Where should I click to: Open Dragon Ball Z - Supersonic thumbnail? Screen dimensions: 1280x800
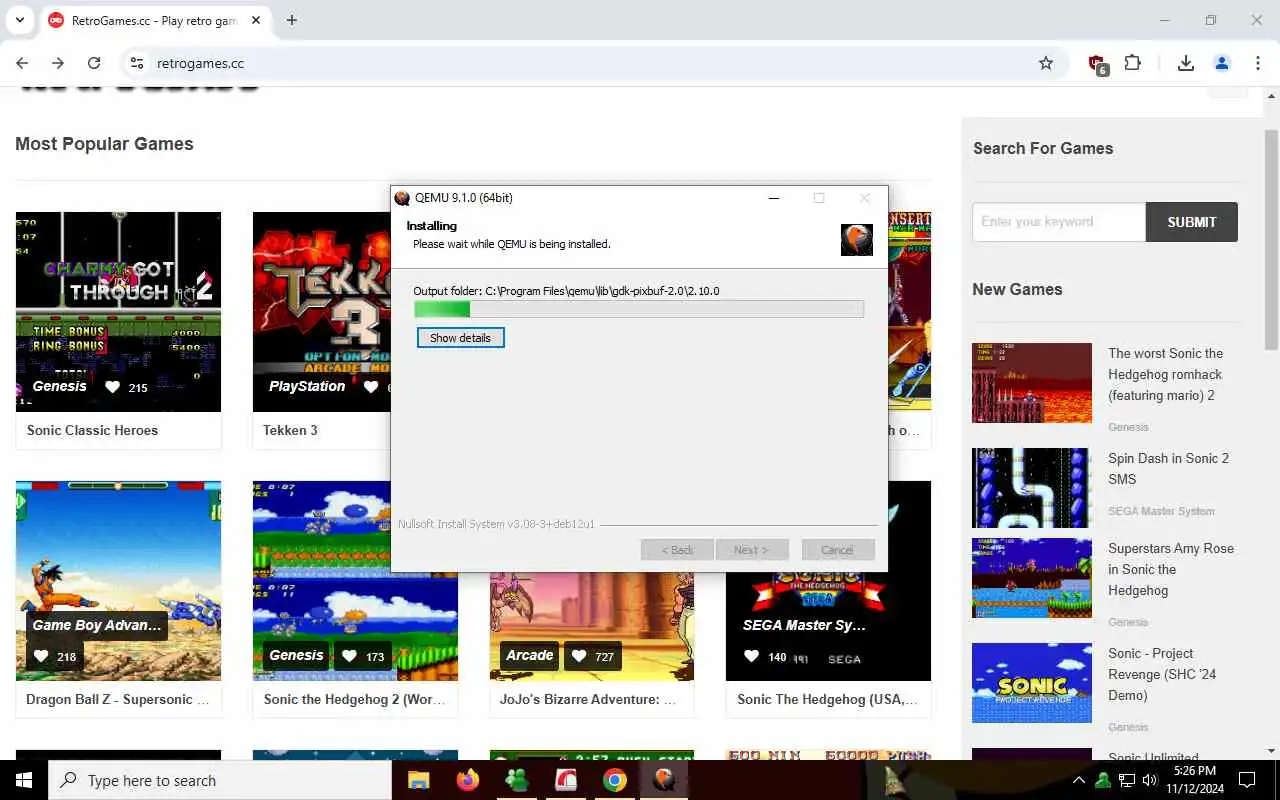[118, 580]
